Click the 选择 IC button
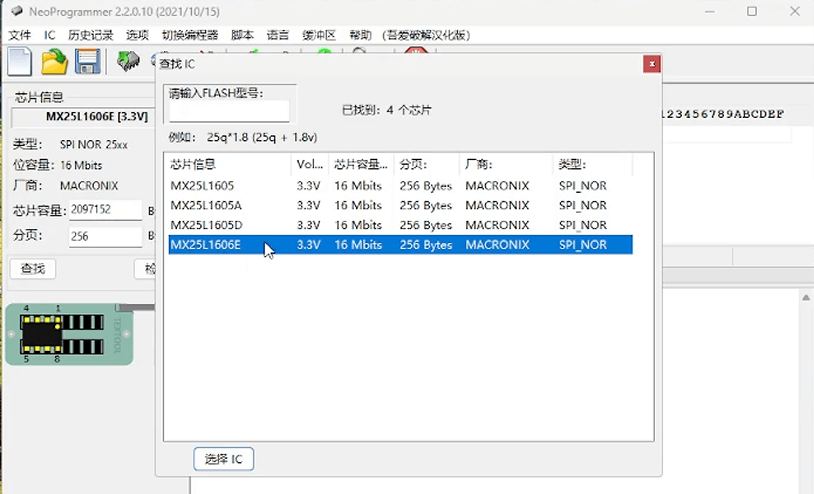 [224, 459]
